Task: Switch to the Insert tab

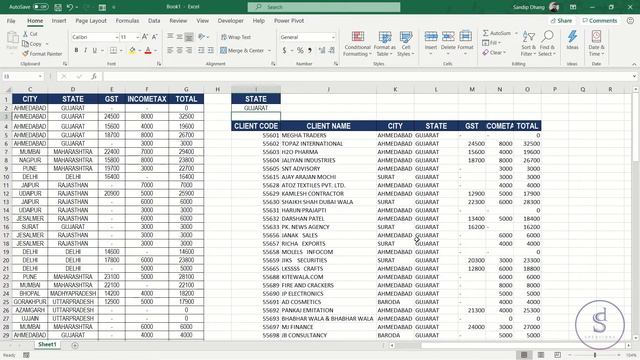Action: [59, 20]
